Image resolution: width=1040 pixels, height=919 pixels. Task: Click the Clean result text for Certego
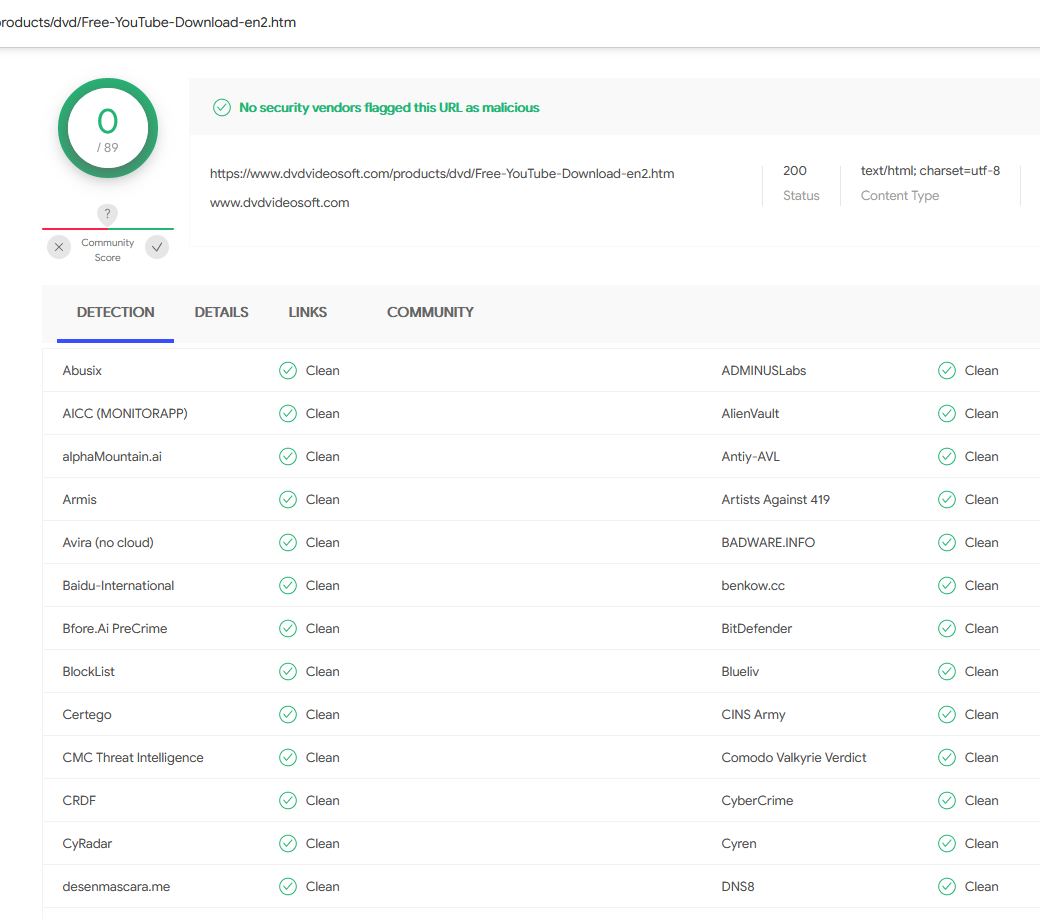point(322,715)
